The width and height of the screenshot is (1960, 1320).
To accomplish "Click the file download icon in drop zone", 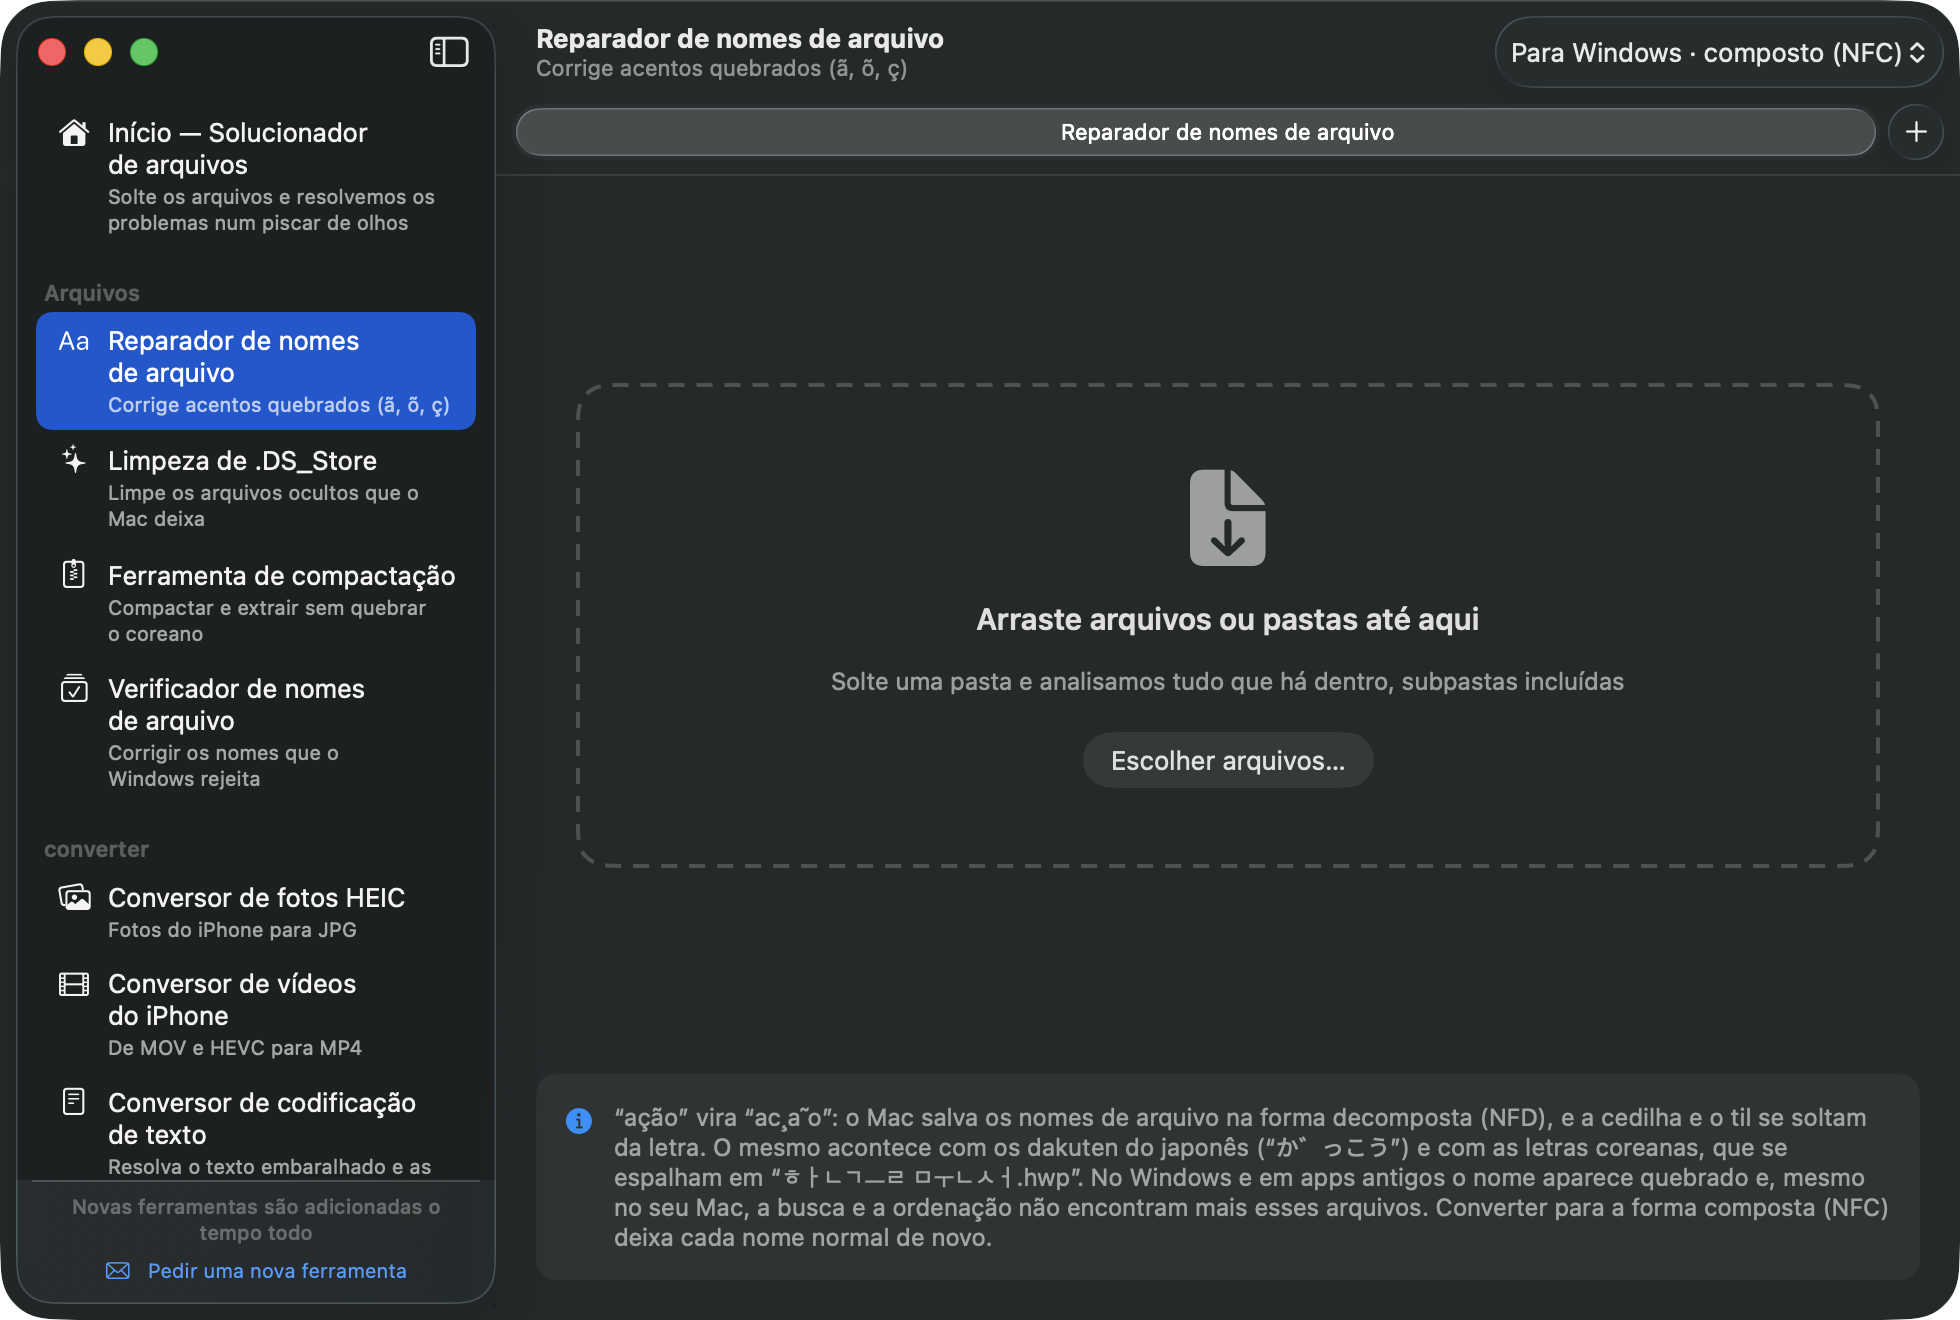I will pyautogui.click(x=1227, y=518).
